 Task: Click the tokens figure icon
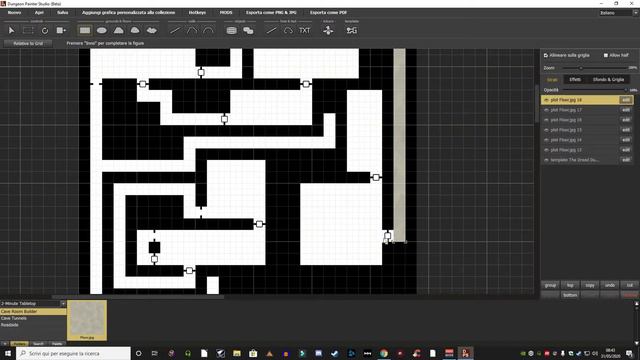[328, 30]
